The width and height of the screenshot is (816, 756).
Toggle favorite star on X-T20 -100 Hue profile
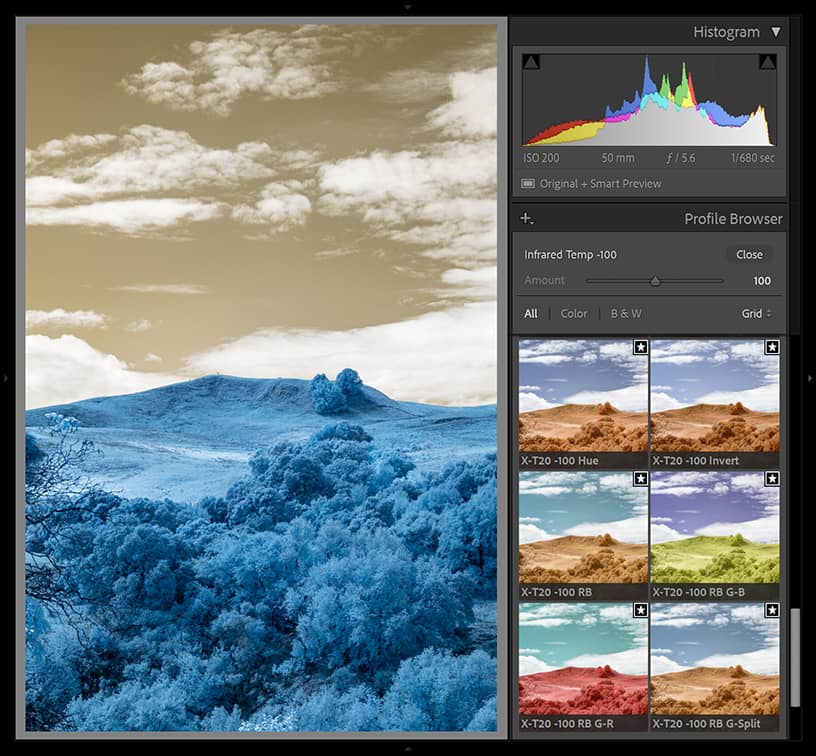(639, 348)
